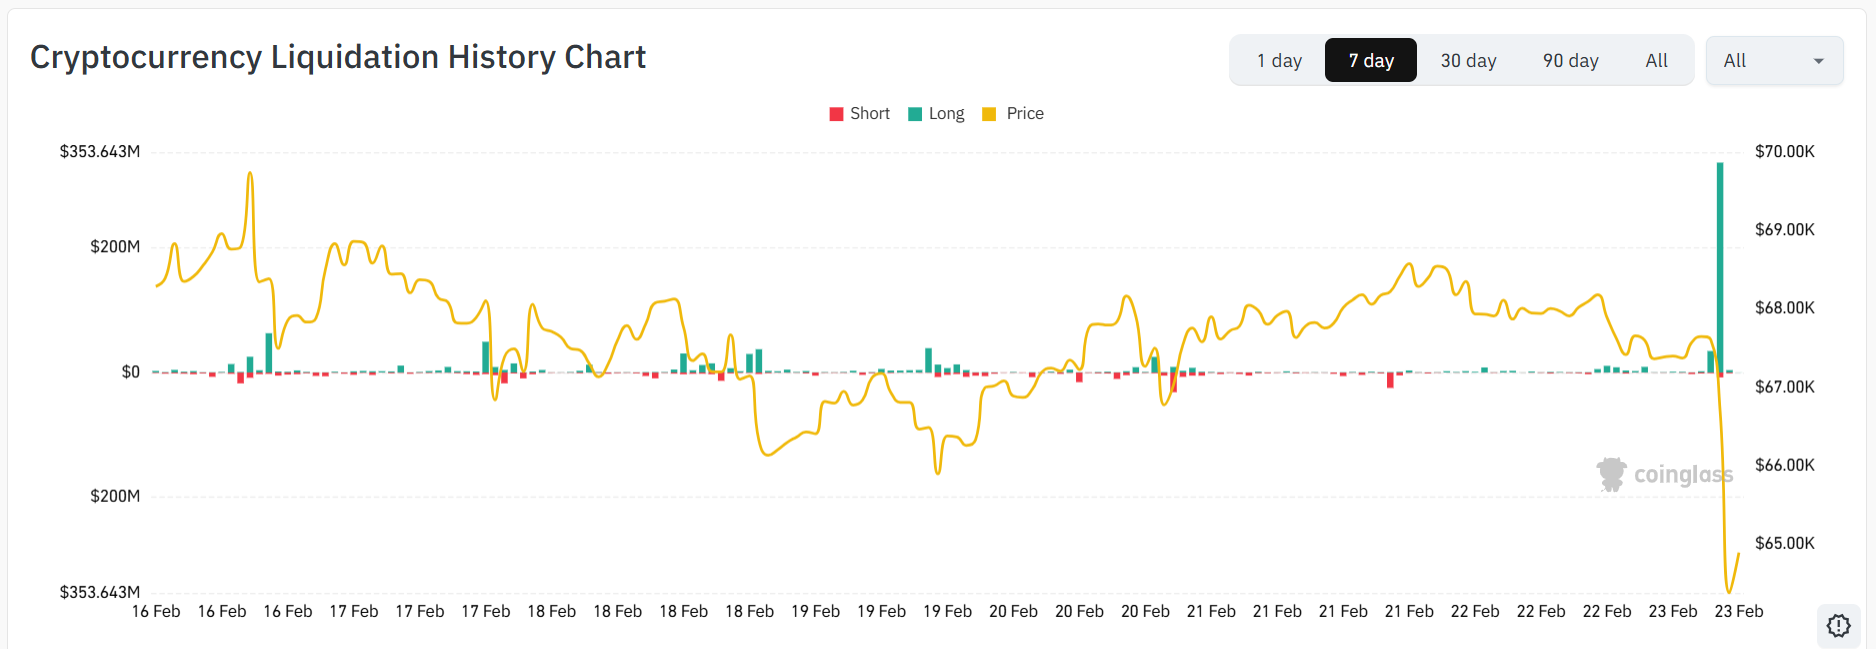
Task: Click the black exclamation badge in the corner
Action: (x=1838, y=625)
